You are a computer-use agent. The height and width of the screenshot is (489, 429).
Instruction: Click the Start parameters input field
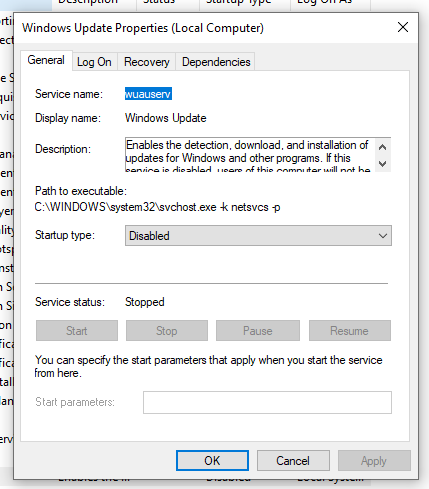click(x=267, y=402)
